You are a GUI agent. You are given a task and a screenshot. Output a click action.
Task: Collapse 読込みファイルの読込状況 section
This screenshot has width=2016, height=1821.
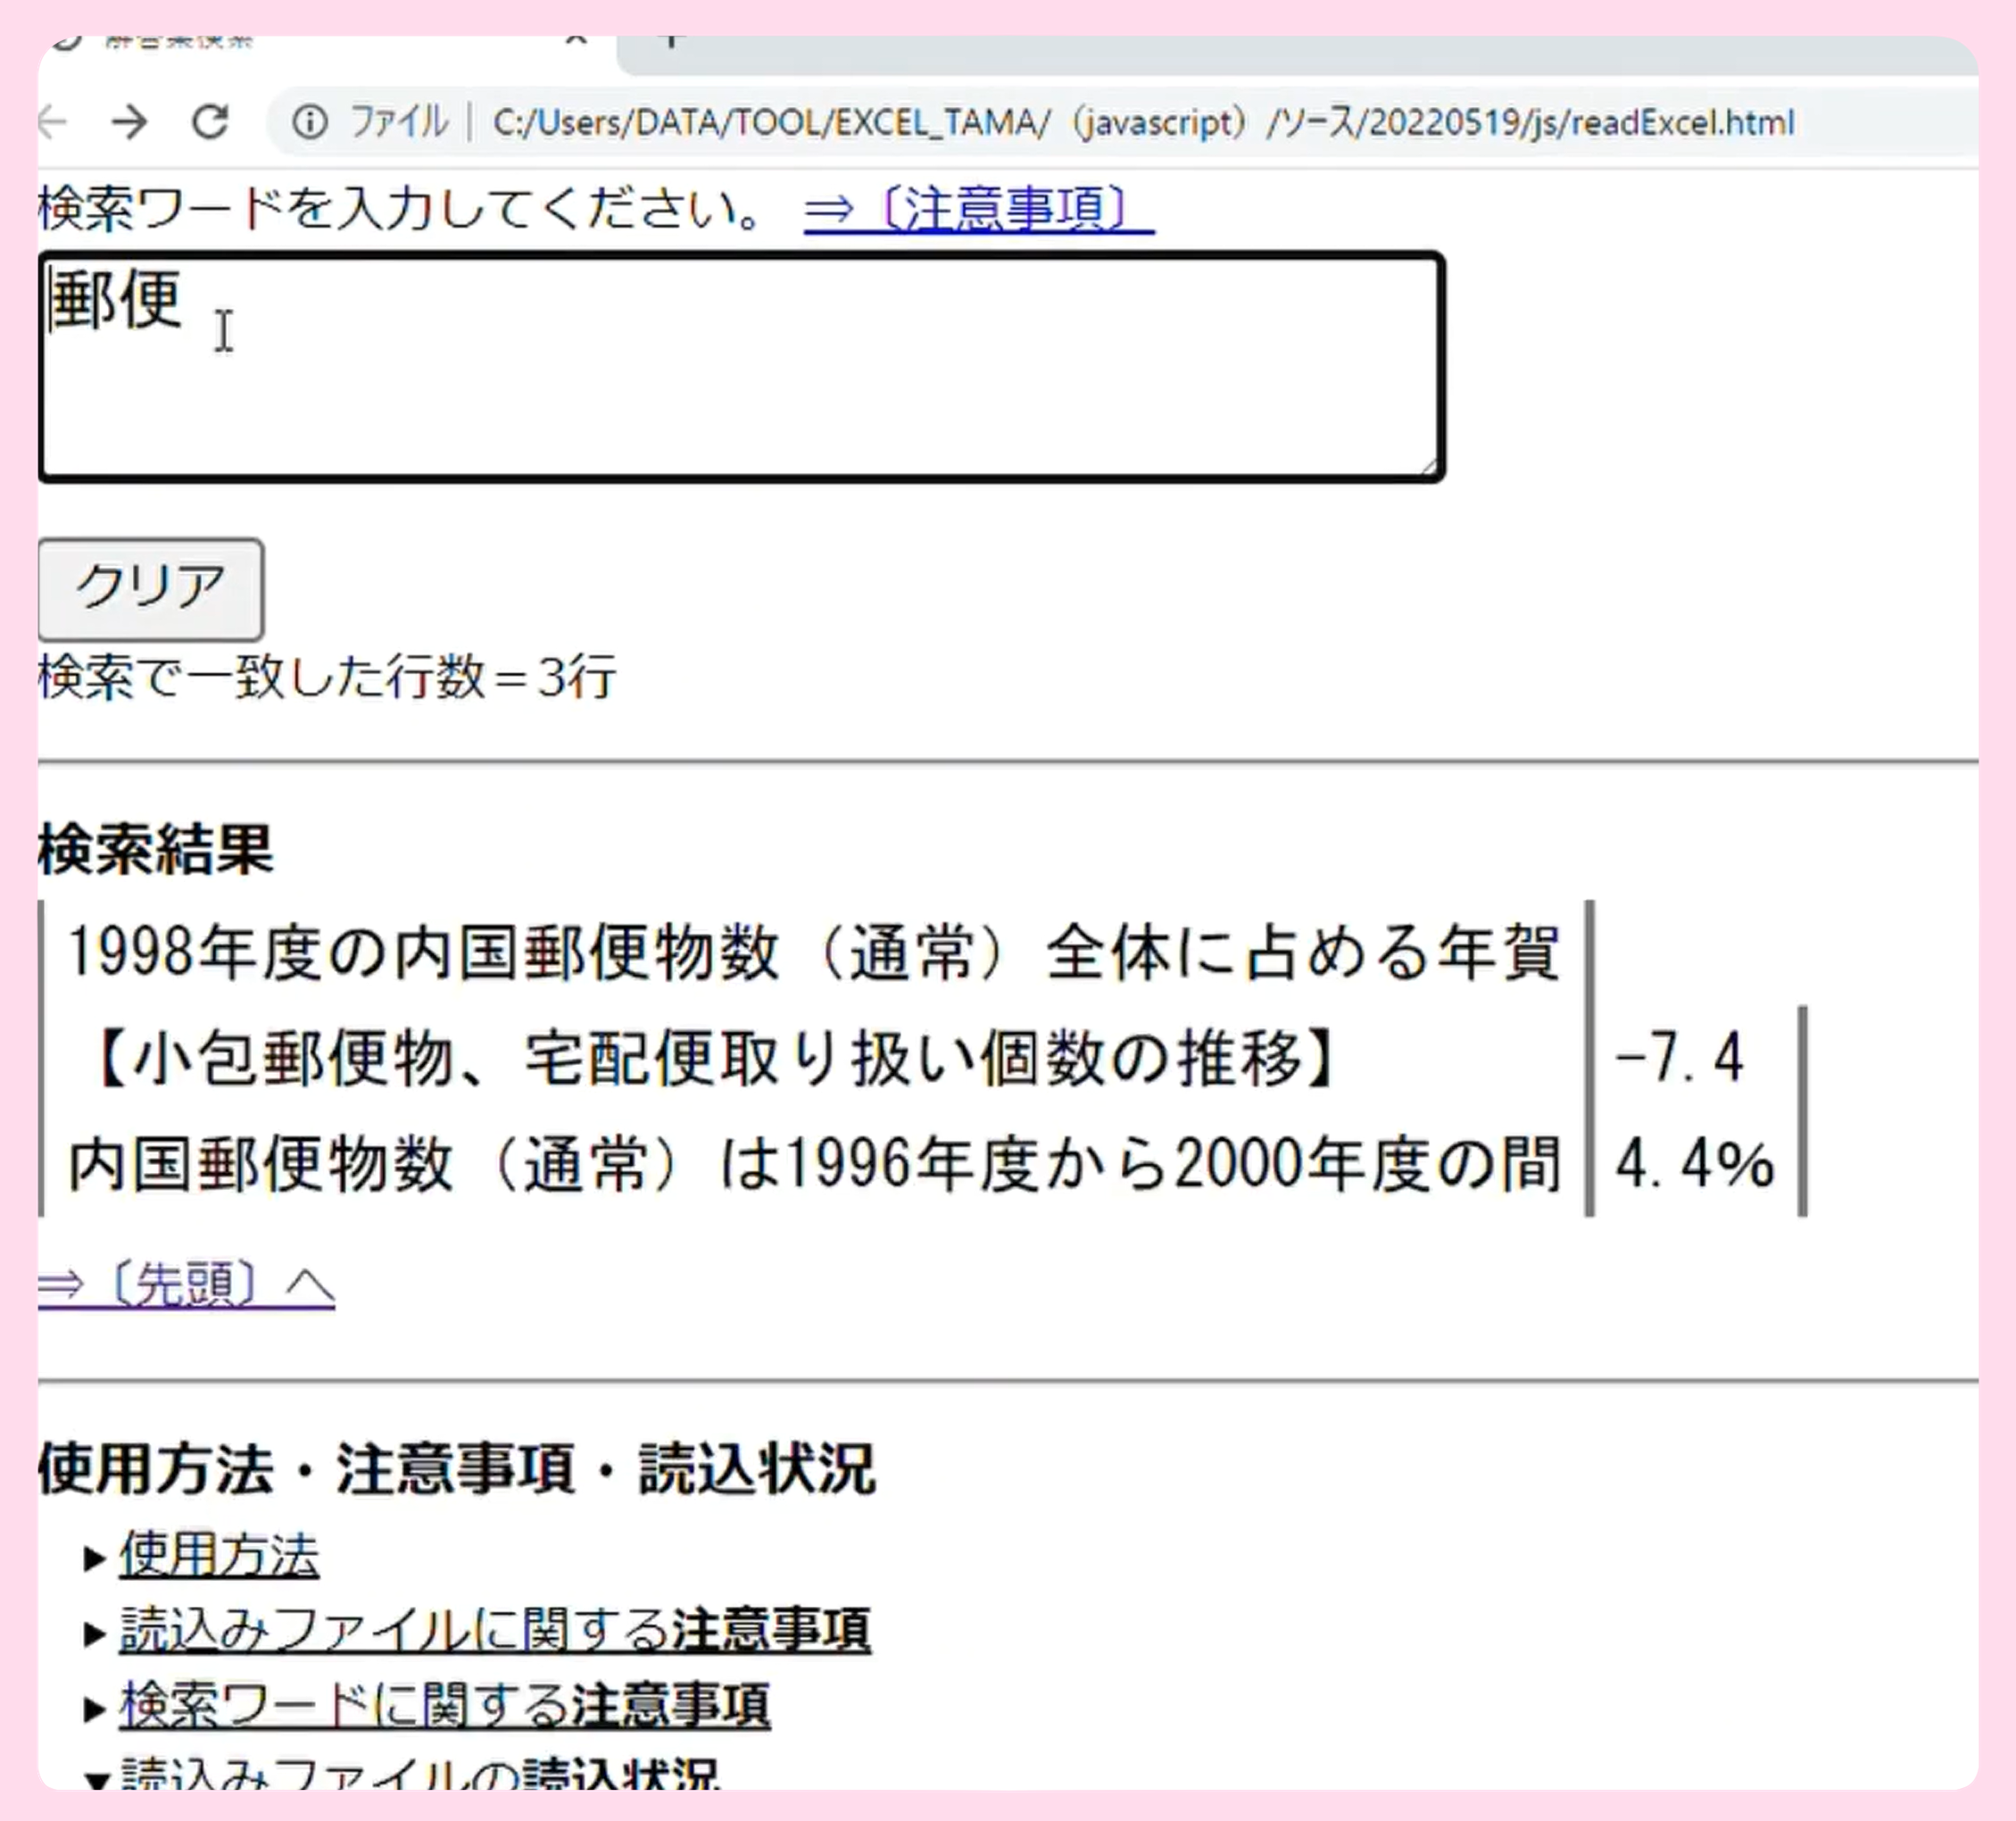point(419,1775)
